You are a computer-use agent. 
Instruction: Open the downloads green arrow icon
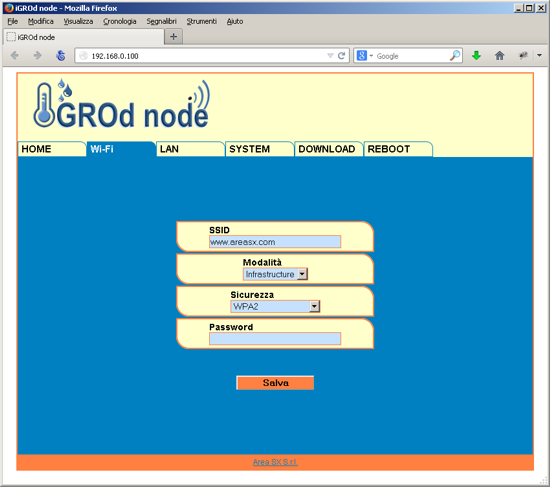tap(476, 55)
